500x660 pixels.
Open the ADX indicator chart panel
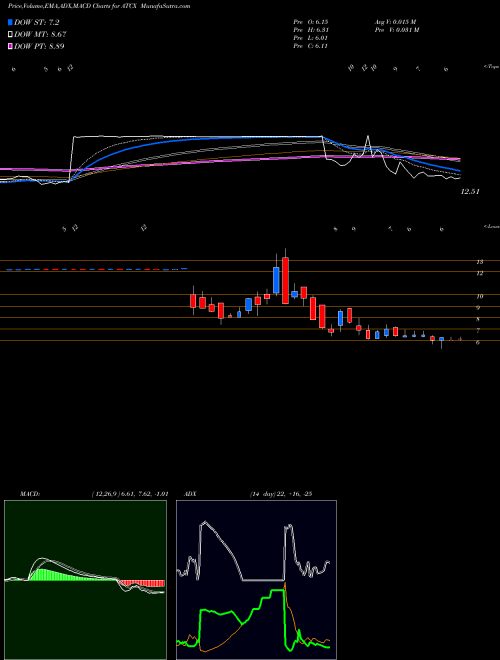(256, 580)
